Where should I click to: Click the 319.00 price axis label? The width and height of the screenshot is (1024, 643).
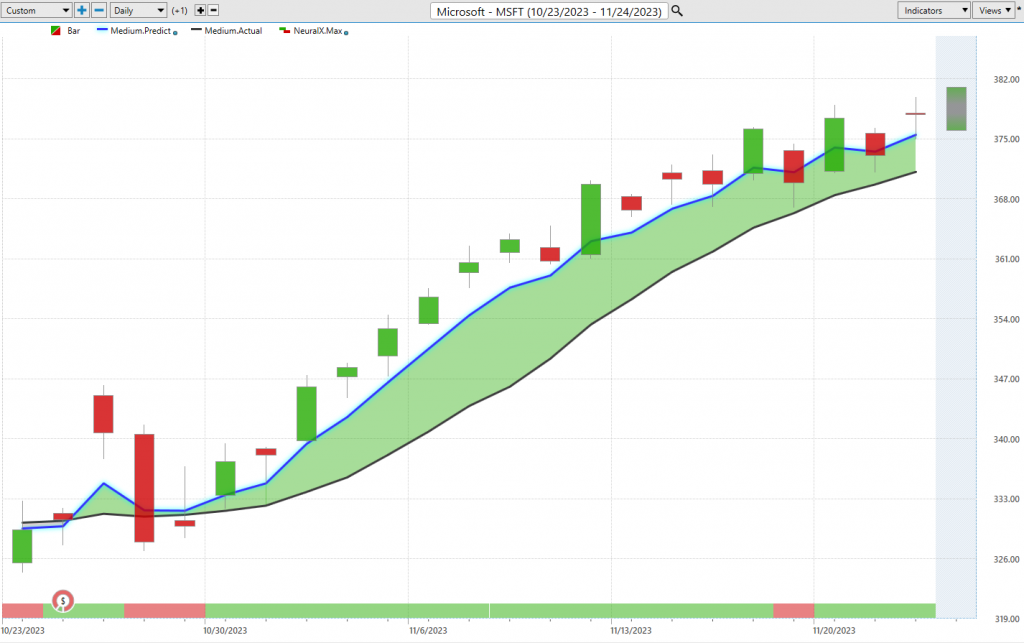click(x=1006, y=619)
